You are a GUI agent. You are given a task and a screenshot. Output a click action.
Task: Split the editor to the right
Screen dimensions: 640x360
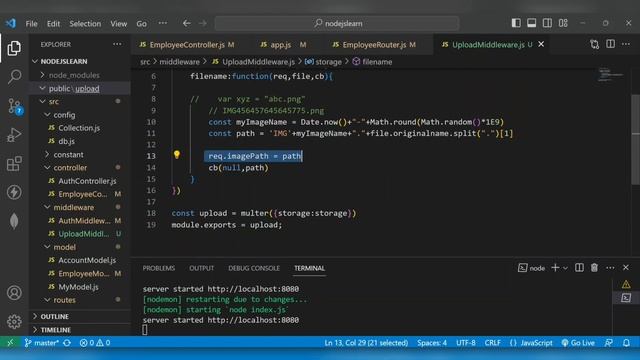click(610, 44)
